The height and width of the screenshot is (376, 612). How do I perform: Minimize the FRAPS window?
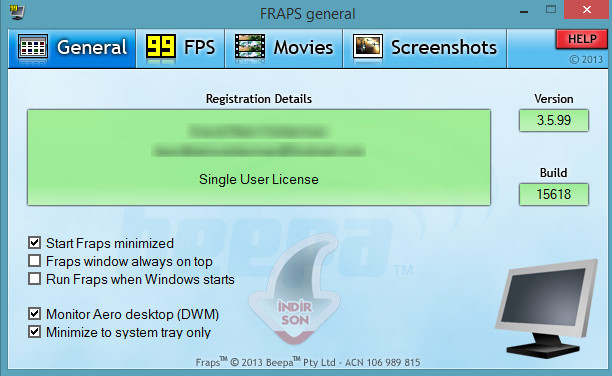point(524,12)
